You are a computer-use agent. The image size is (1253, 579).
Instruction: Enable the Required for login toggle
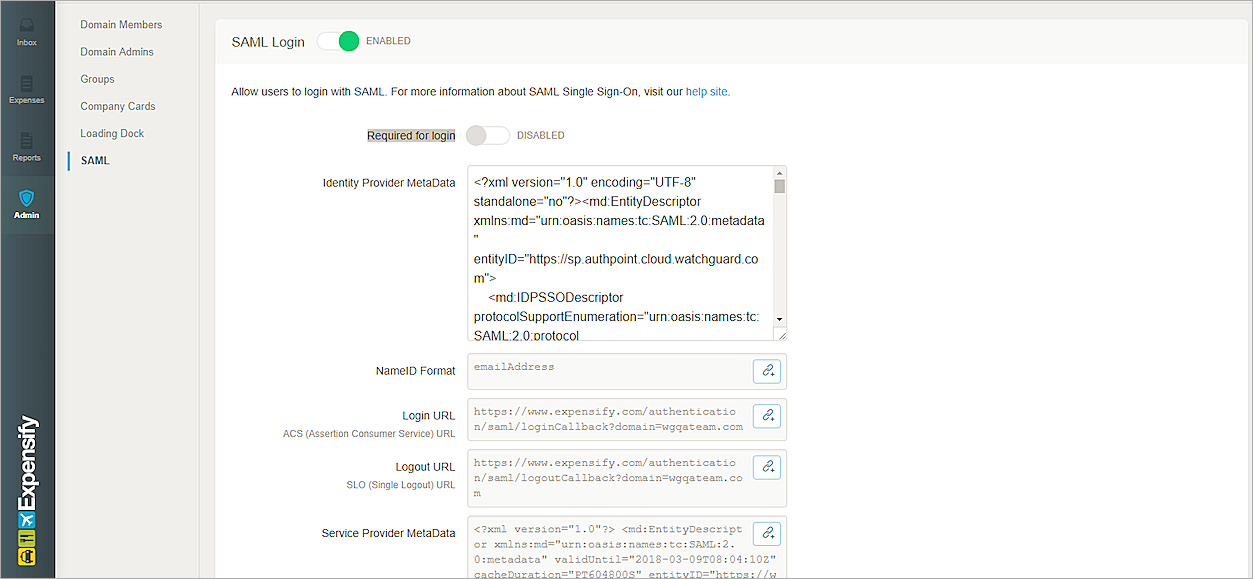coord(488,135)
